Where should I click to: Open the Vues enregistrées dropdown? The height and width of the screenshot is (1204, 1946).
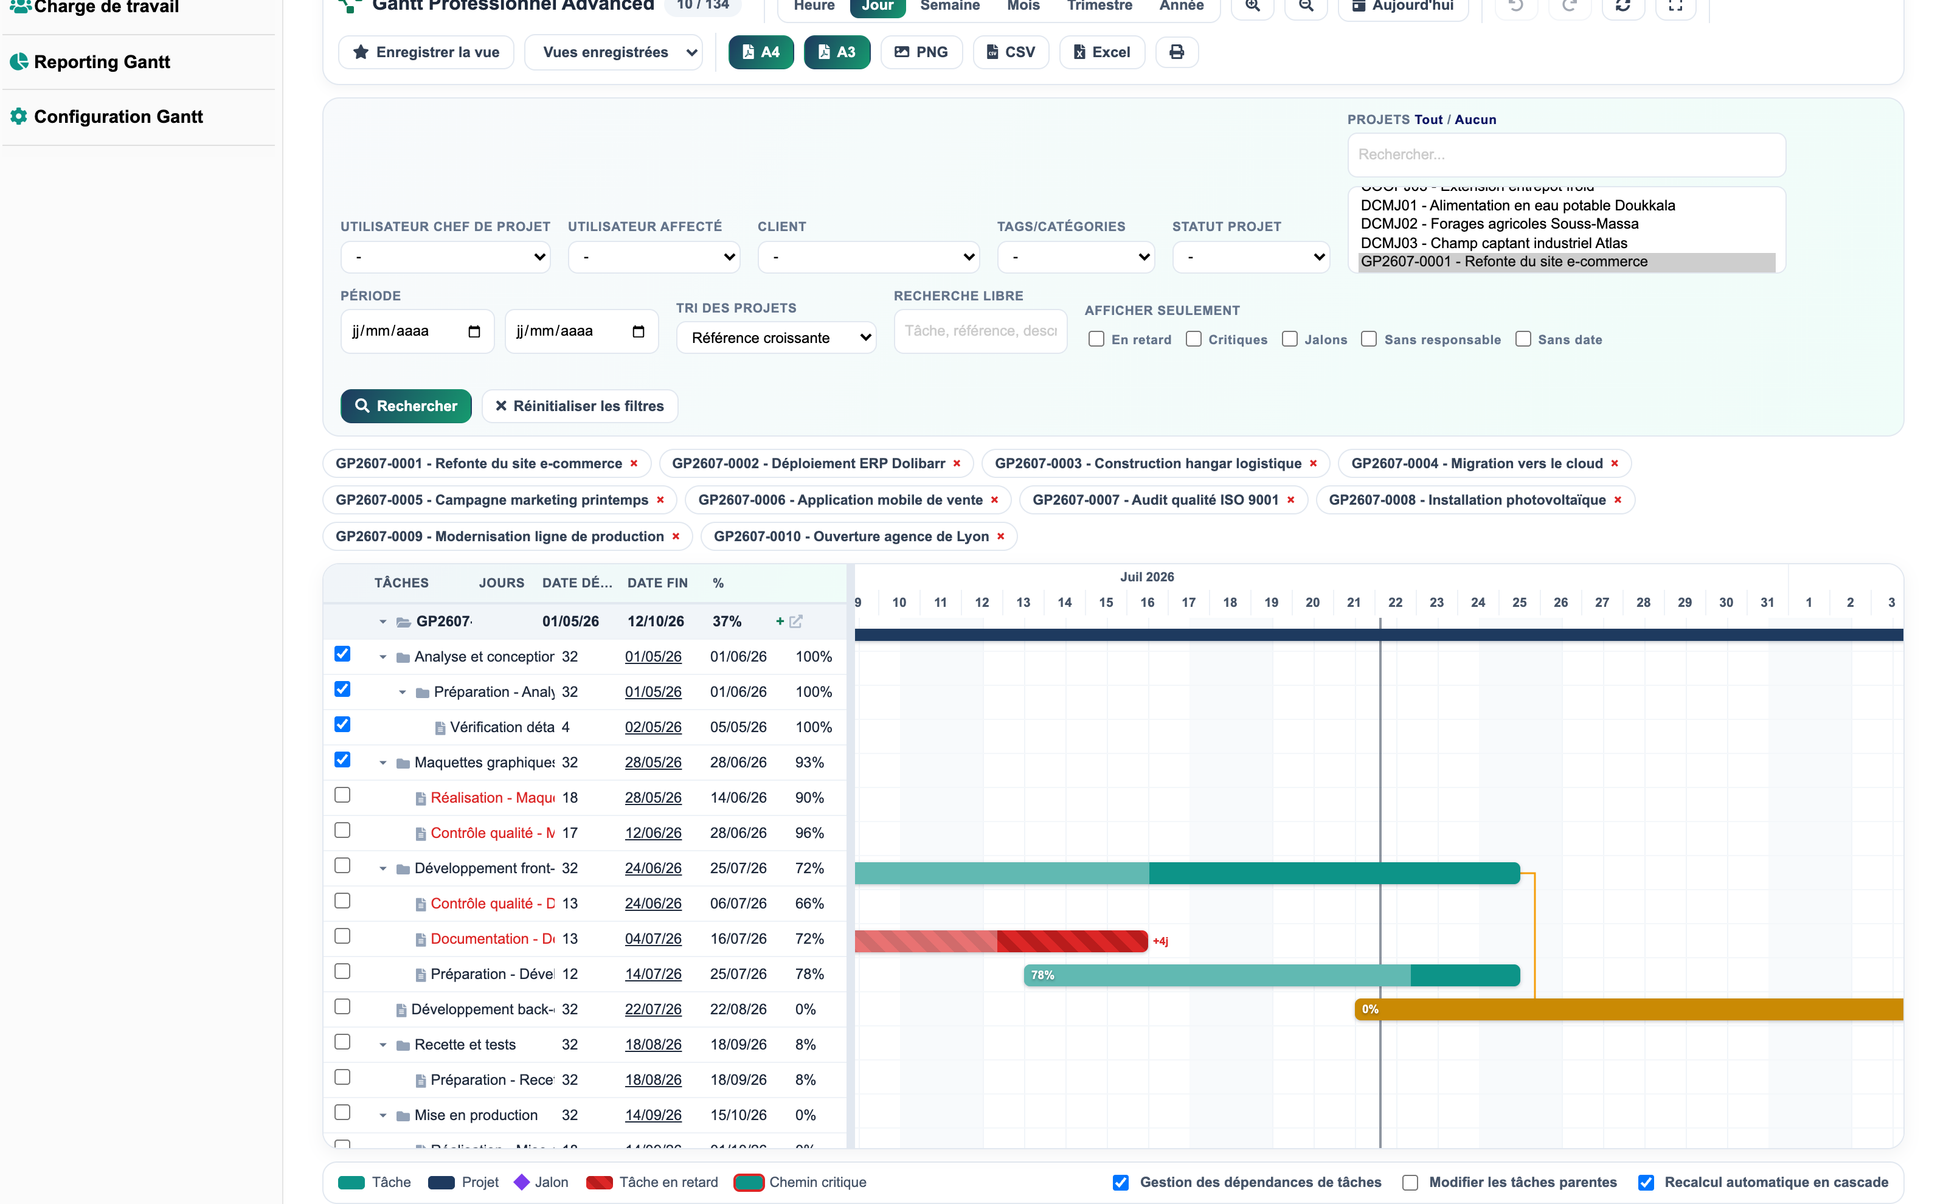click(x=614, y=52)
